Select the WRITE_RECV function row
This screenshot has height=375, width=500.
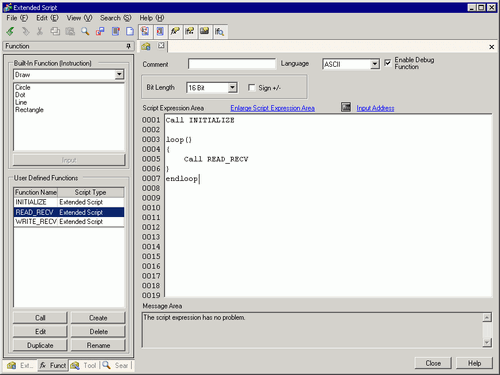click(x=69, y=222)
